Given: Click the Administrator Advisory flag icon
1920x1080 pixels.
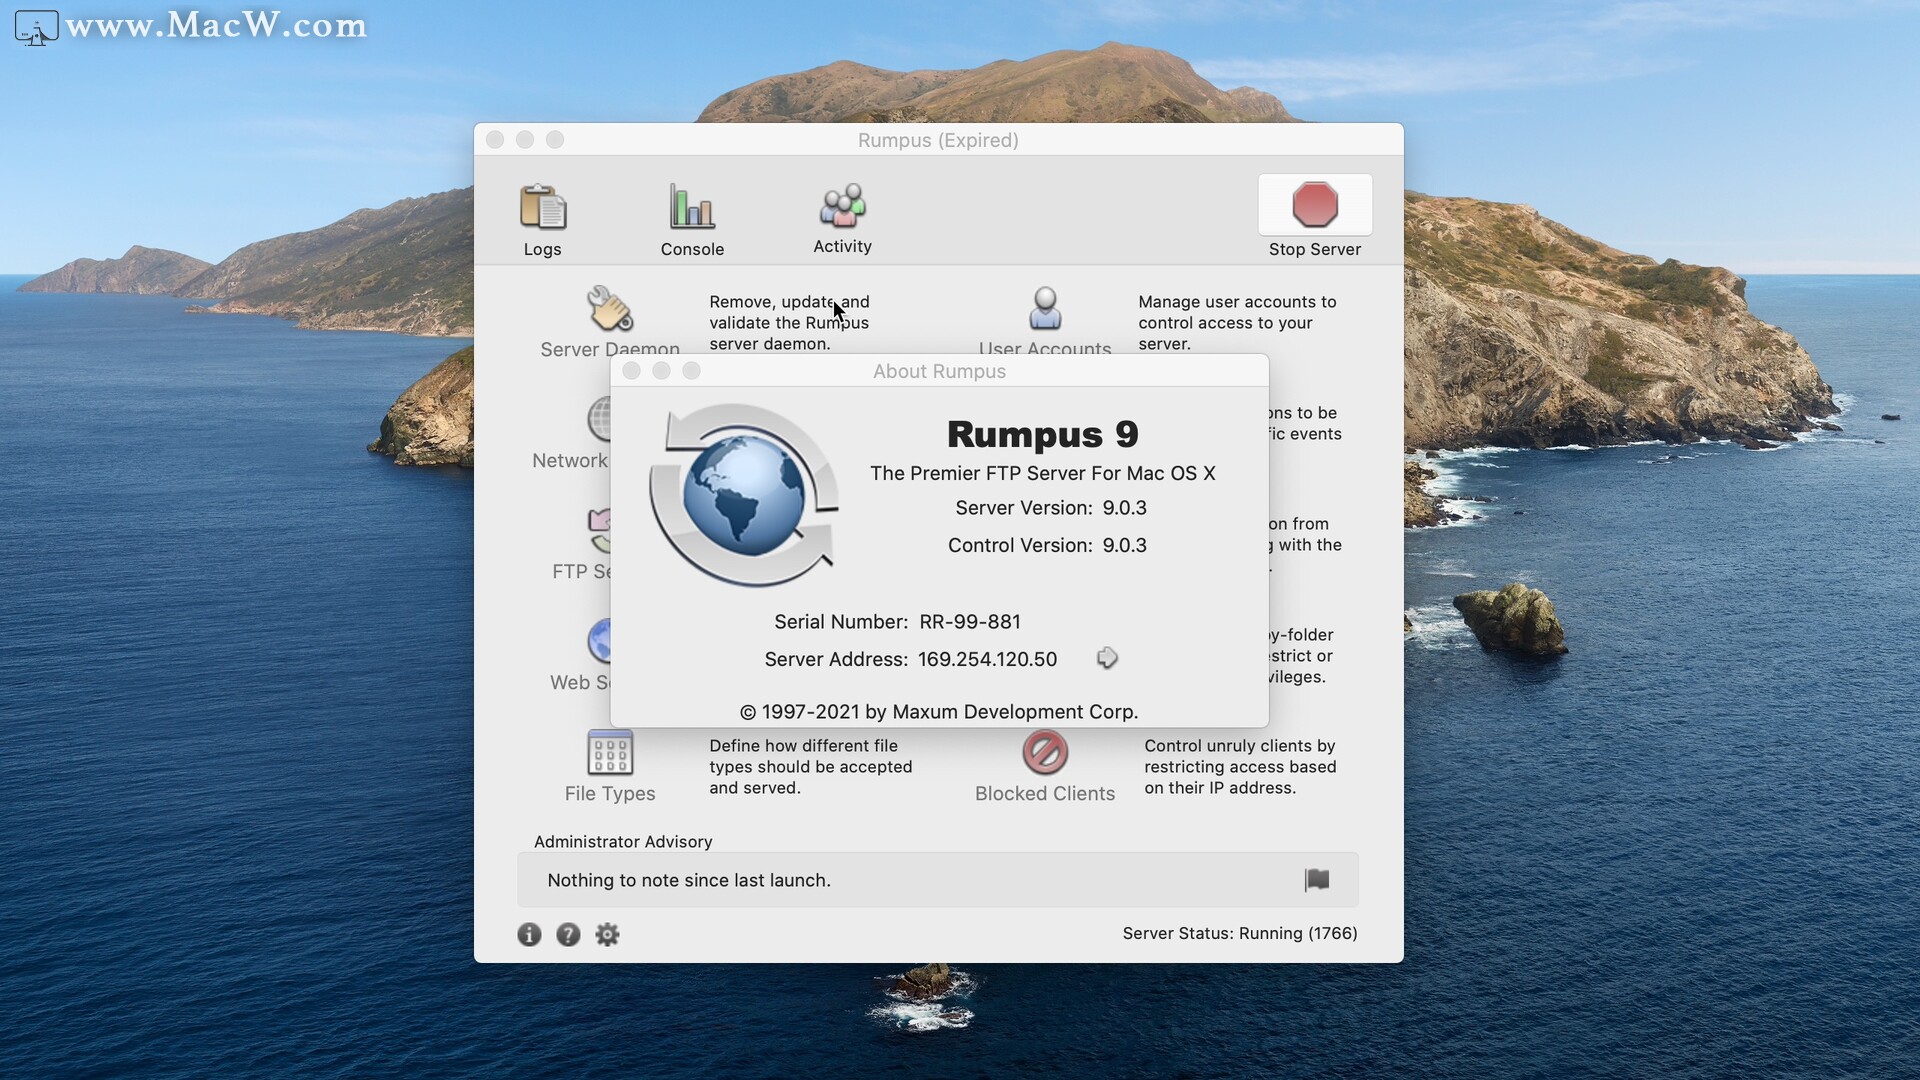Looking at the screenshot, I should [1317, 880].
